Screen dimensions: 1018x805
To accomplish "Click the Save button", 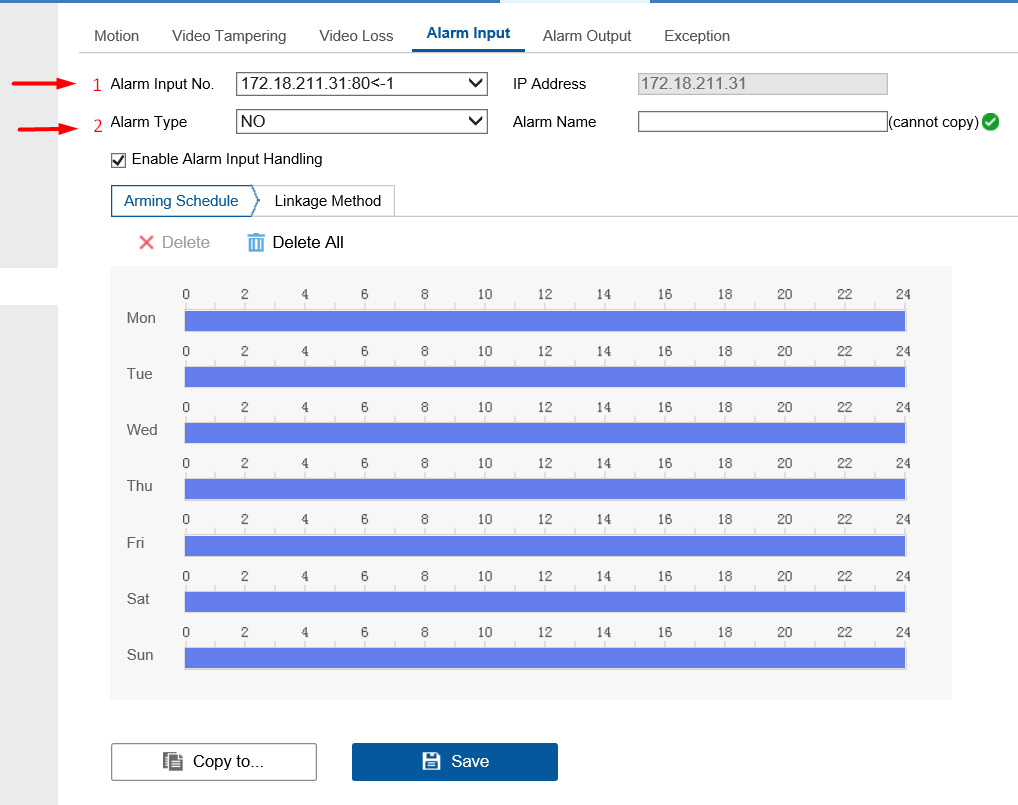I will pos(454,762).
